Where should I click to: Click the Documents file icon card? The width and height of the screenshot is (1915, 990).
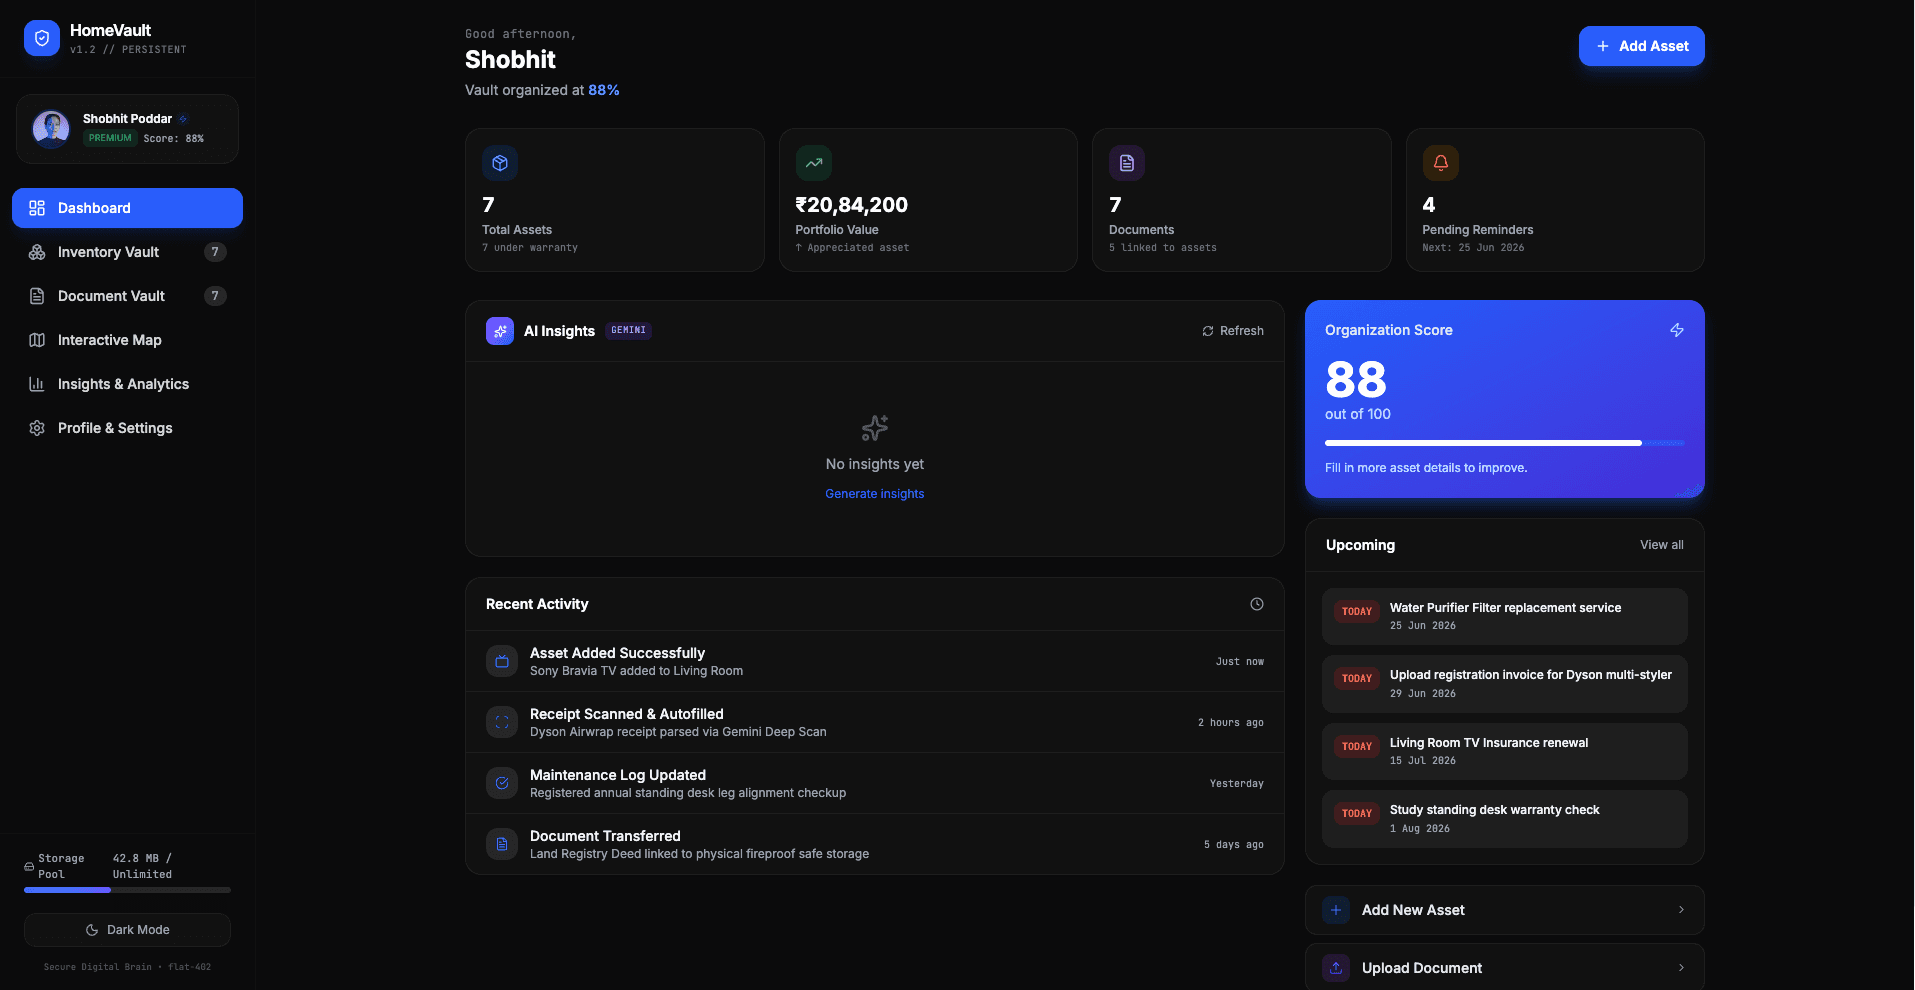point(1127,163)
